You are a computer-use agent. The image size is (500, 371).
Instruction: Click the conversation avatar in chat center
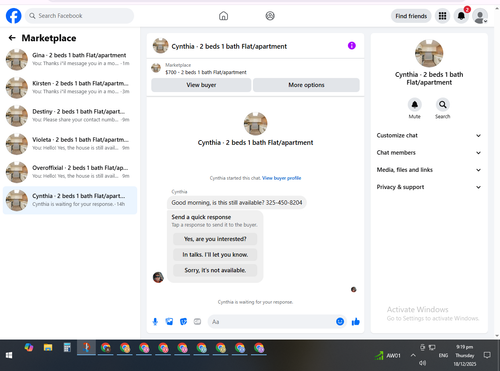point(255,123)
